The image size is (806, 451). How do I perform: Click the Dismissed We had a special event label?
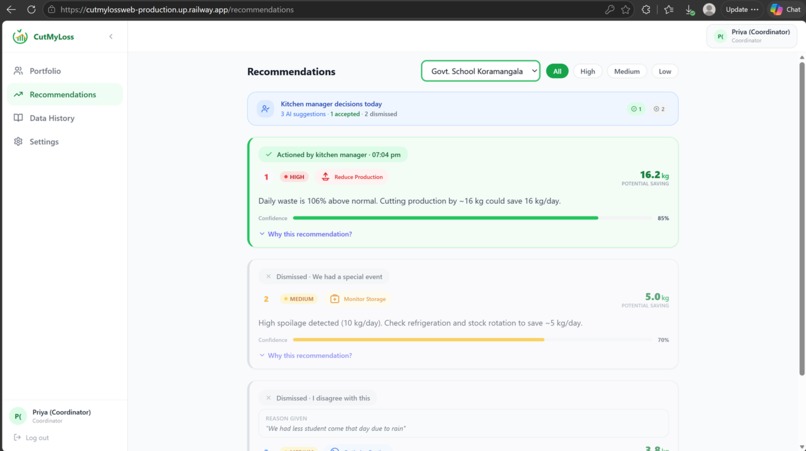point(324,277)
